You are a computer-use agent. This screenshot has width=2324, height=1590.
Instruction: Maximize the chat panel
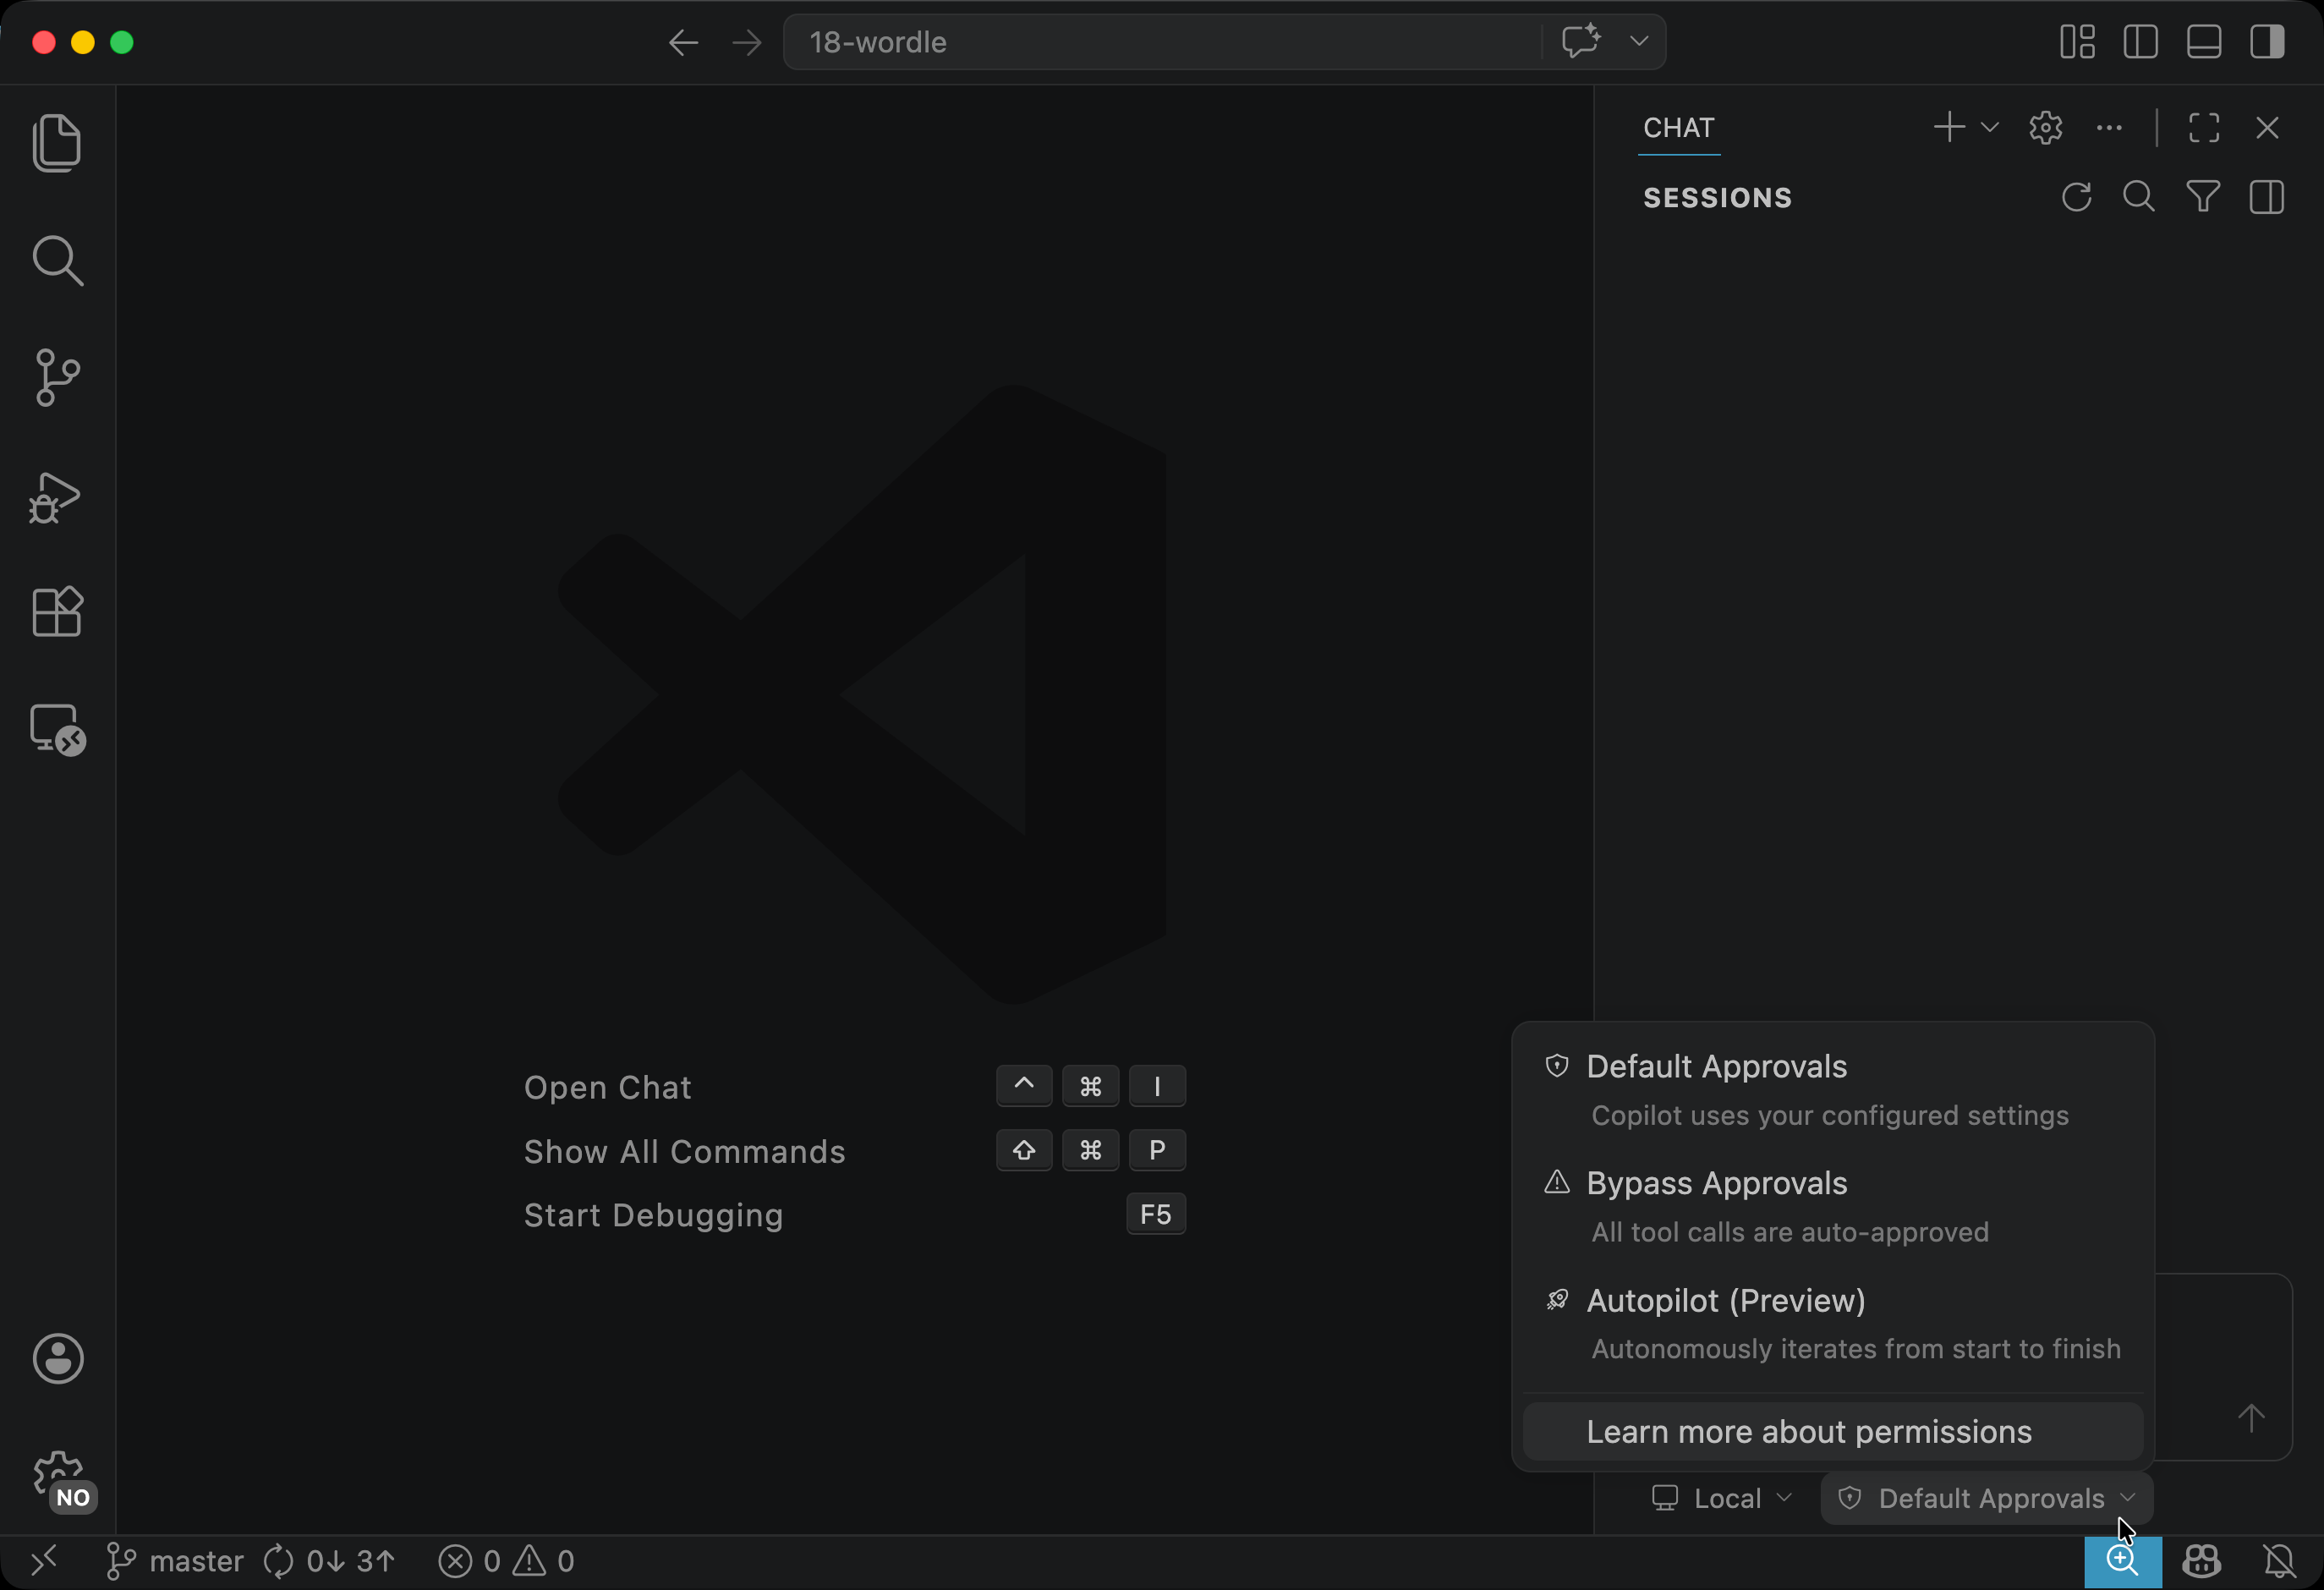[2204, 128]
